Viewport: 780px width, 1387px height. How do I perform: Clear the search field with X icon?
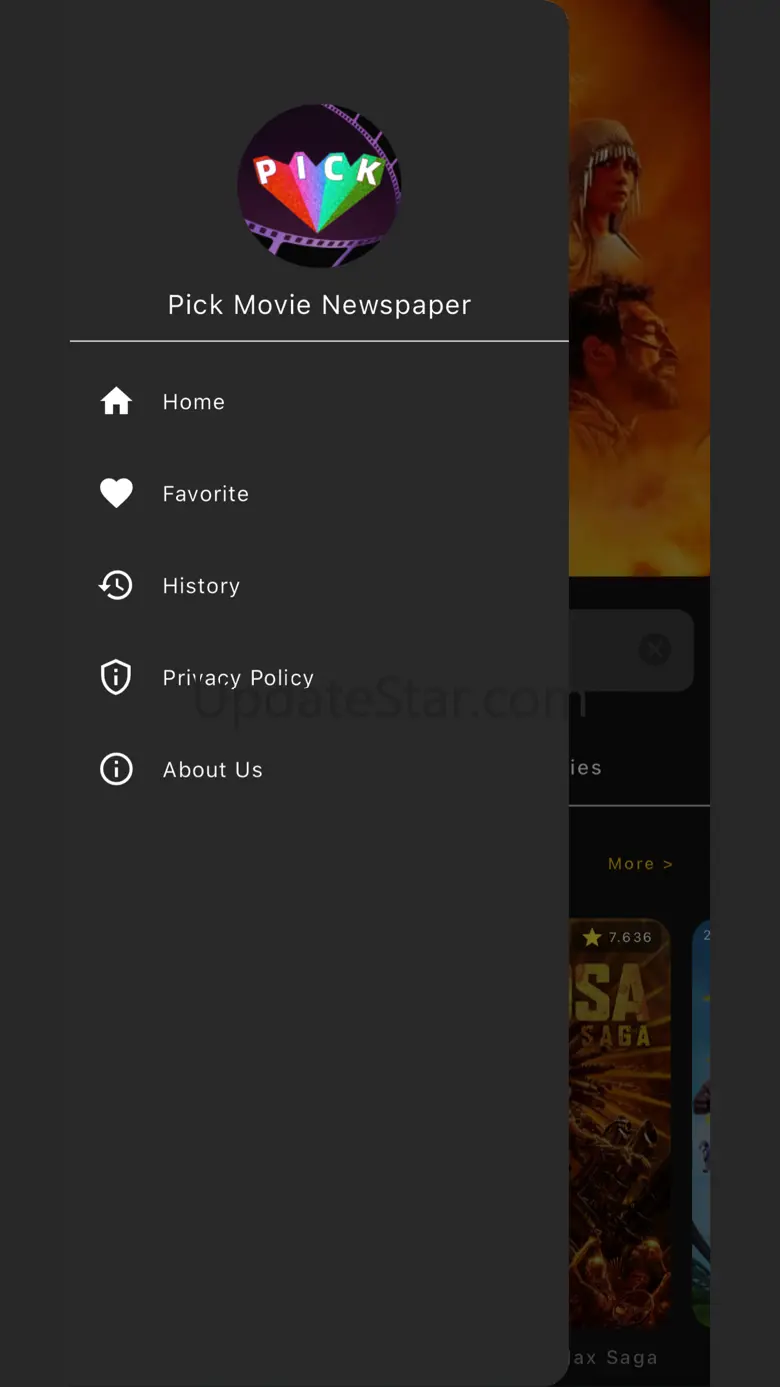coord(655,649)
